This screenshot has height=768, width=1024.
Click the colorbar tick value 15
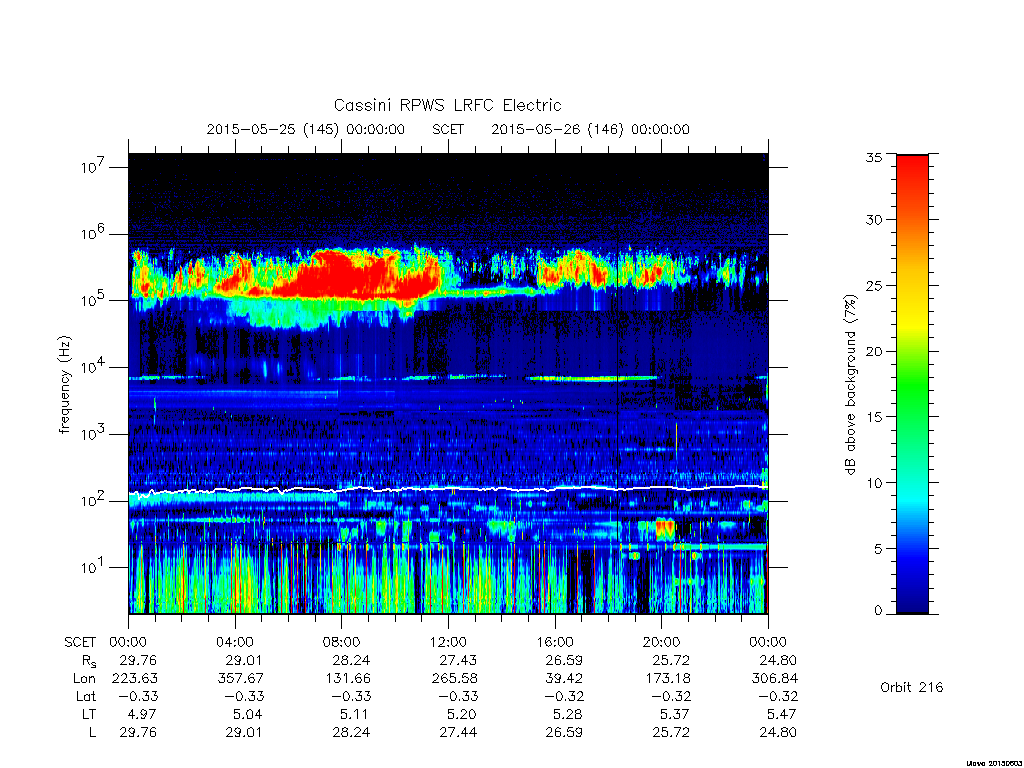[873, 417]
